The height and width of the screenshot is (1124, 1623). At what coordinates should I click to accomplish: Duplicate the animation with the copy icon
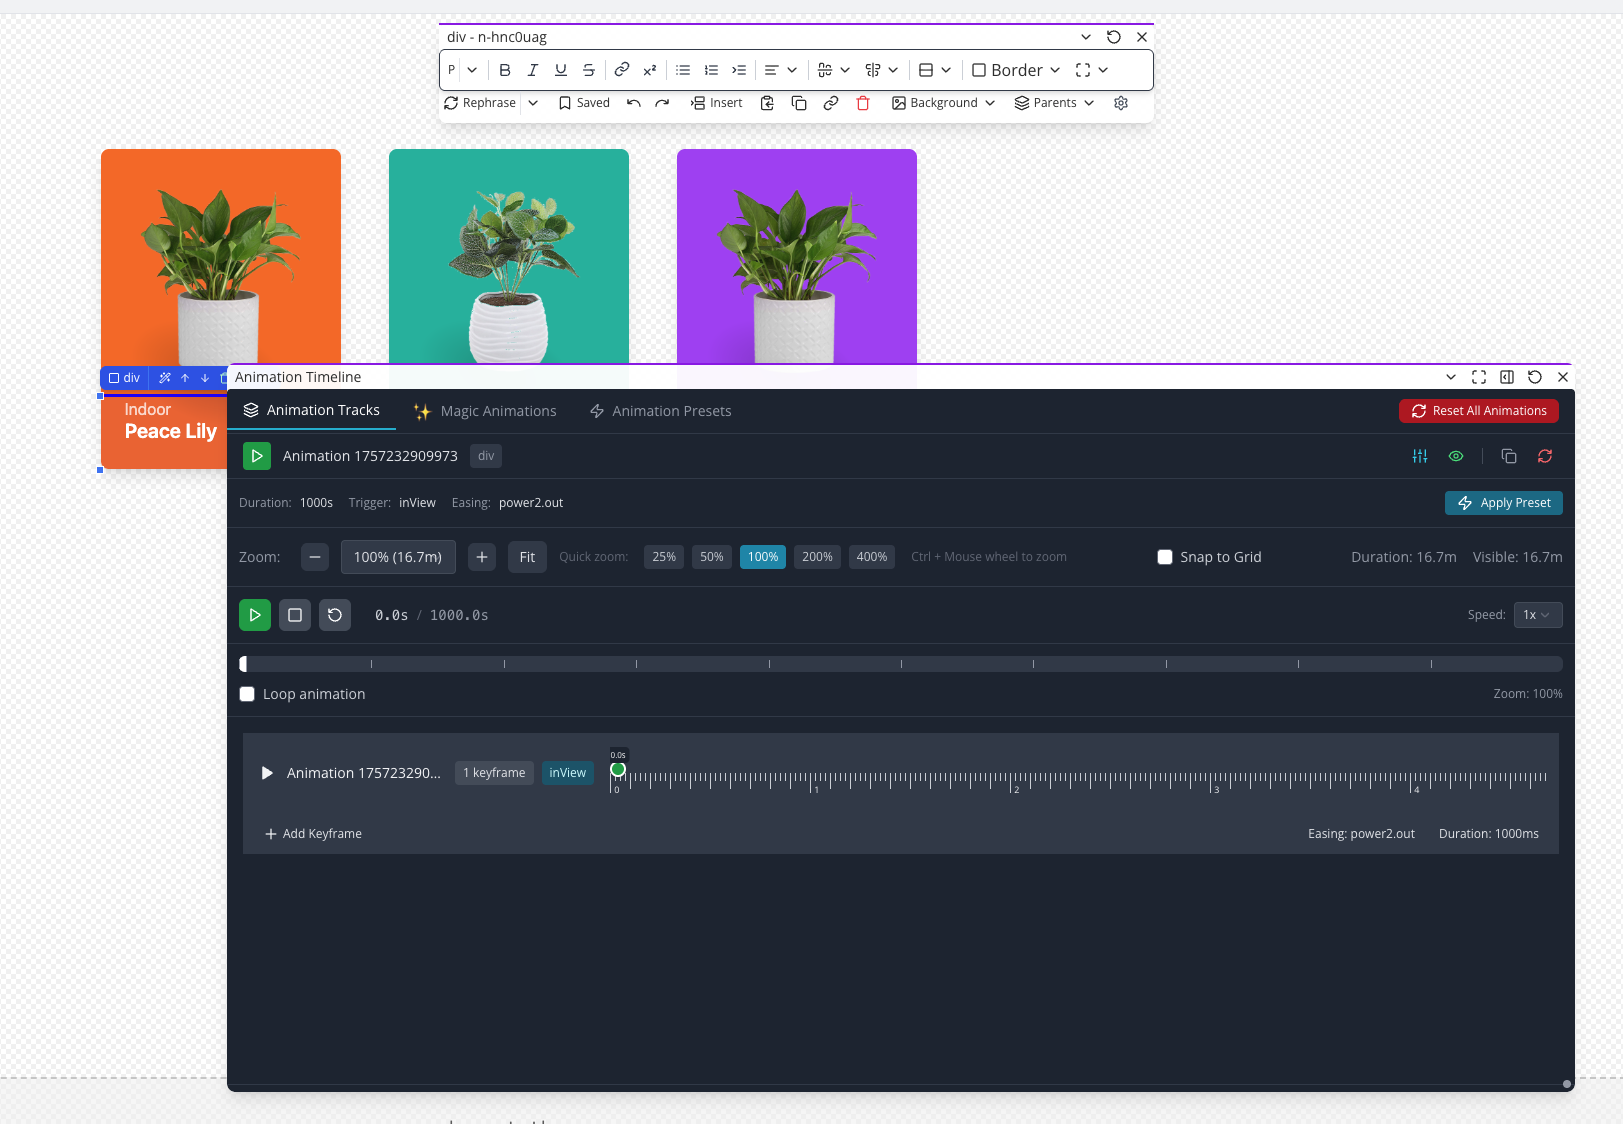pos(1509,456)
